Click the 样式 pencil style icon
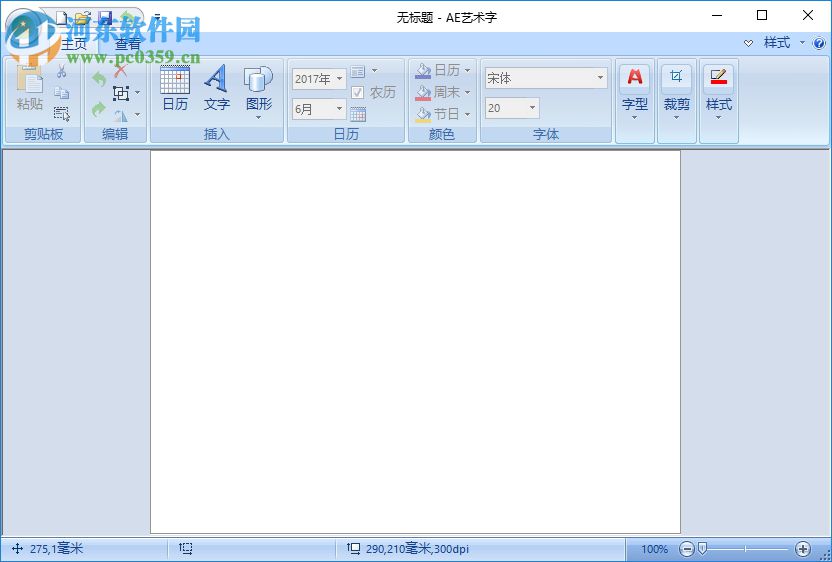 [x=718, y=77]
